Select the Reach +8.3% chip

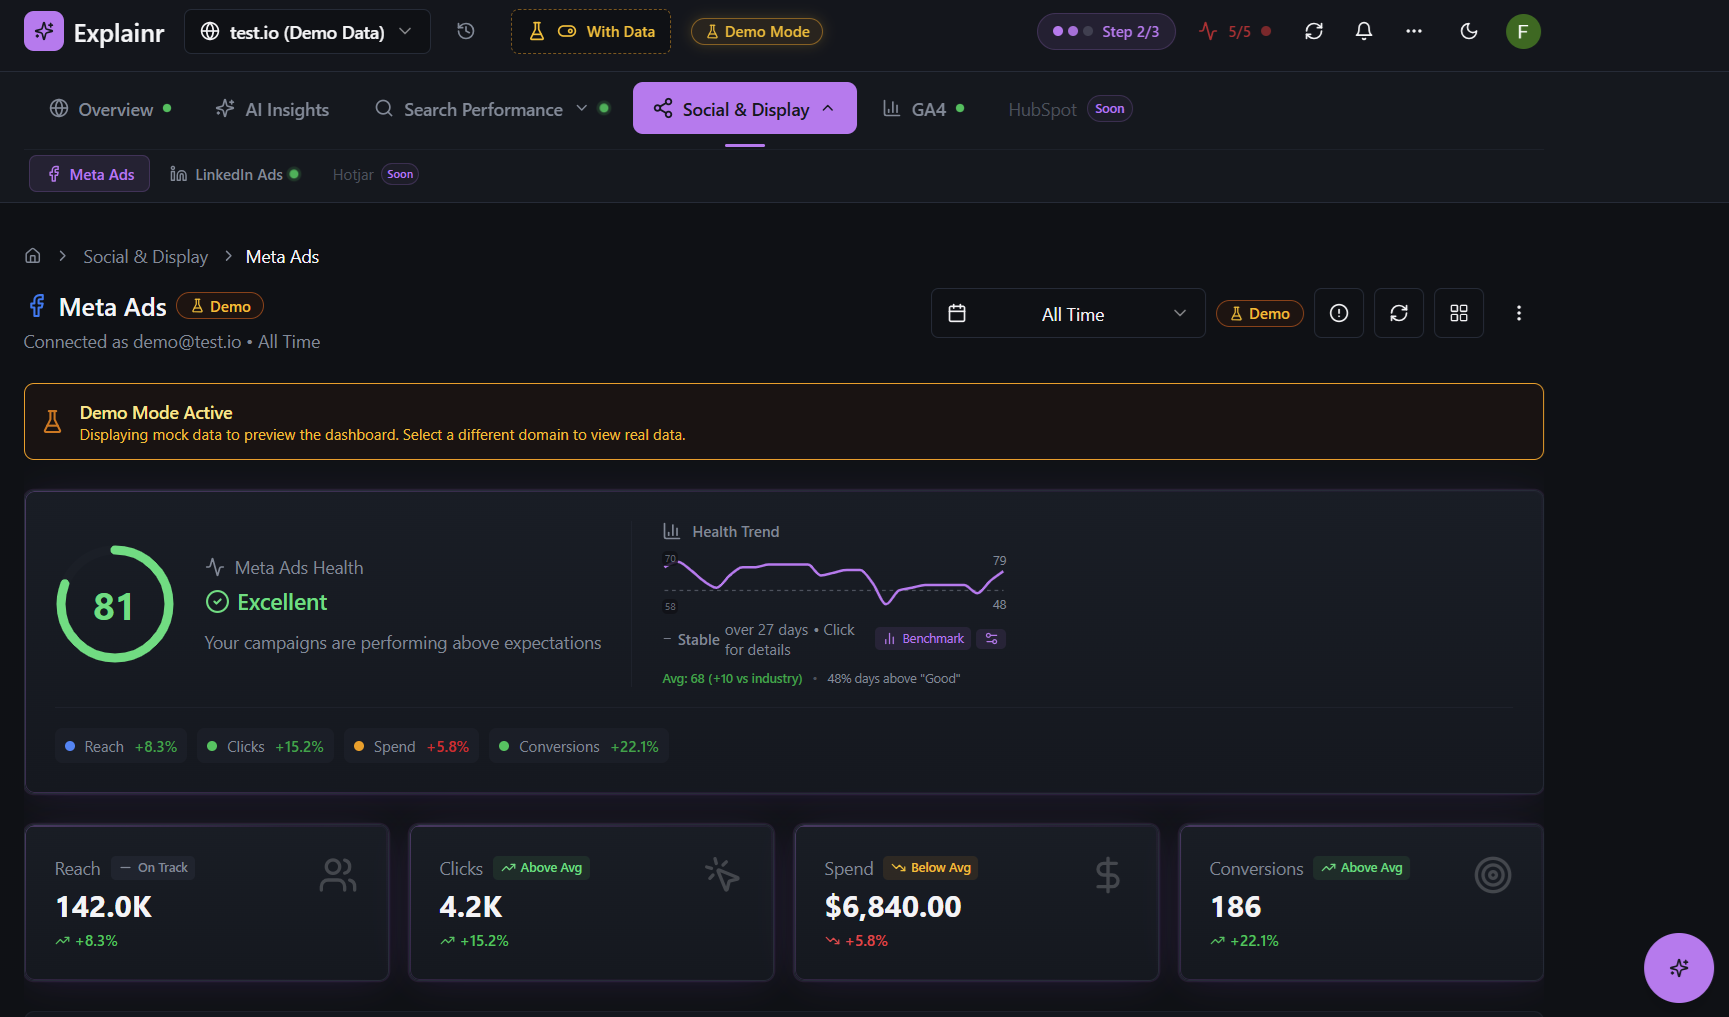[x=121, y=747]
